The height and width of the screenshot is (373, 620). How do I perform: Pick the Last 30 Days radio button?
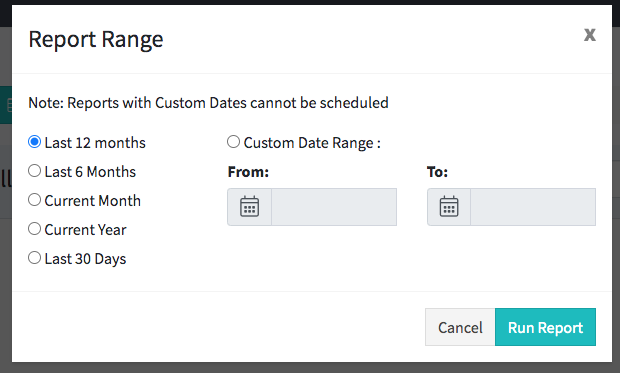34,258
